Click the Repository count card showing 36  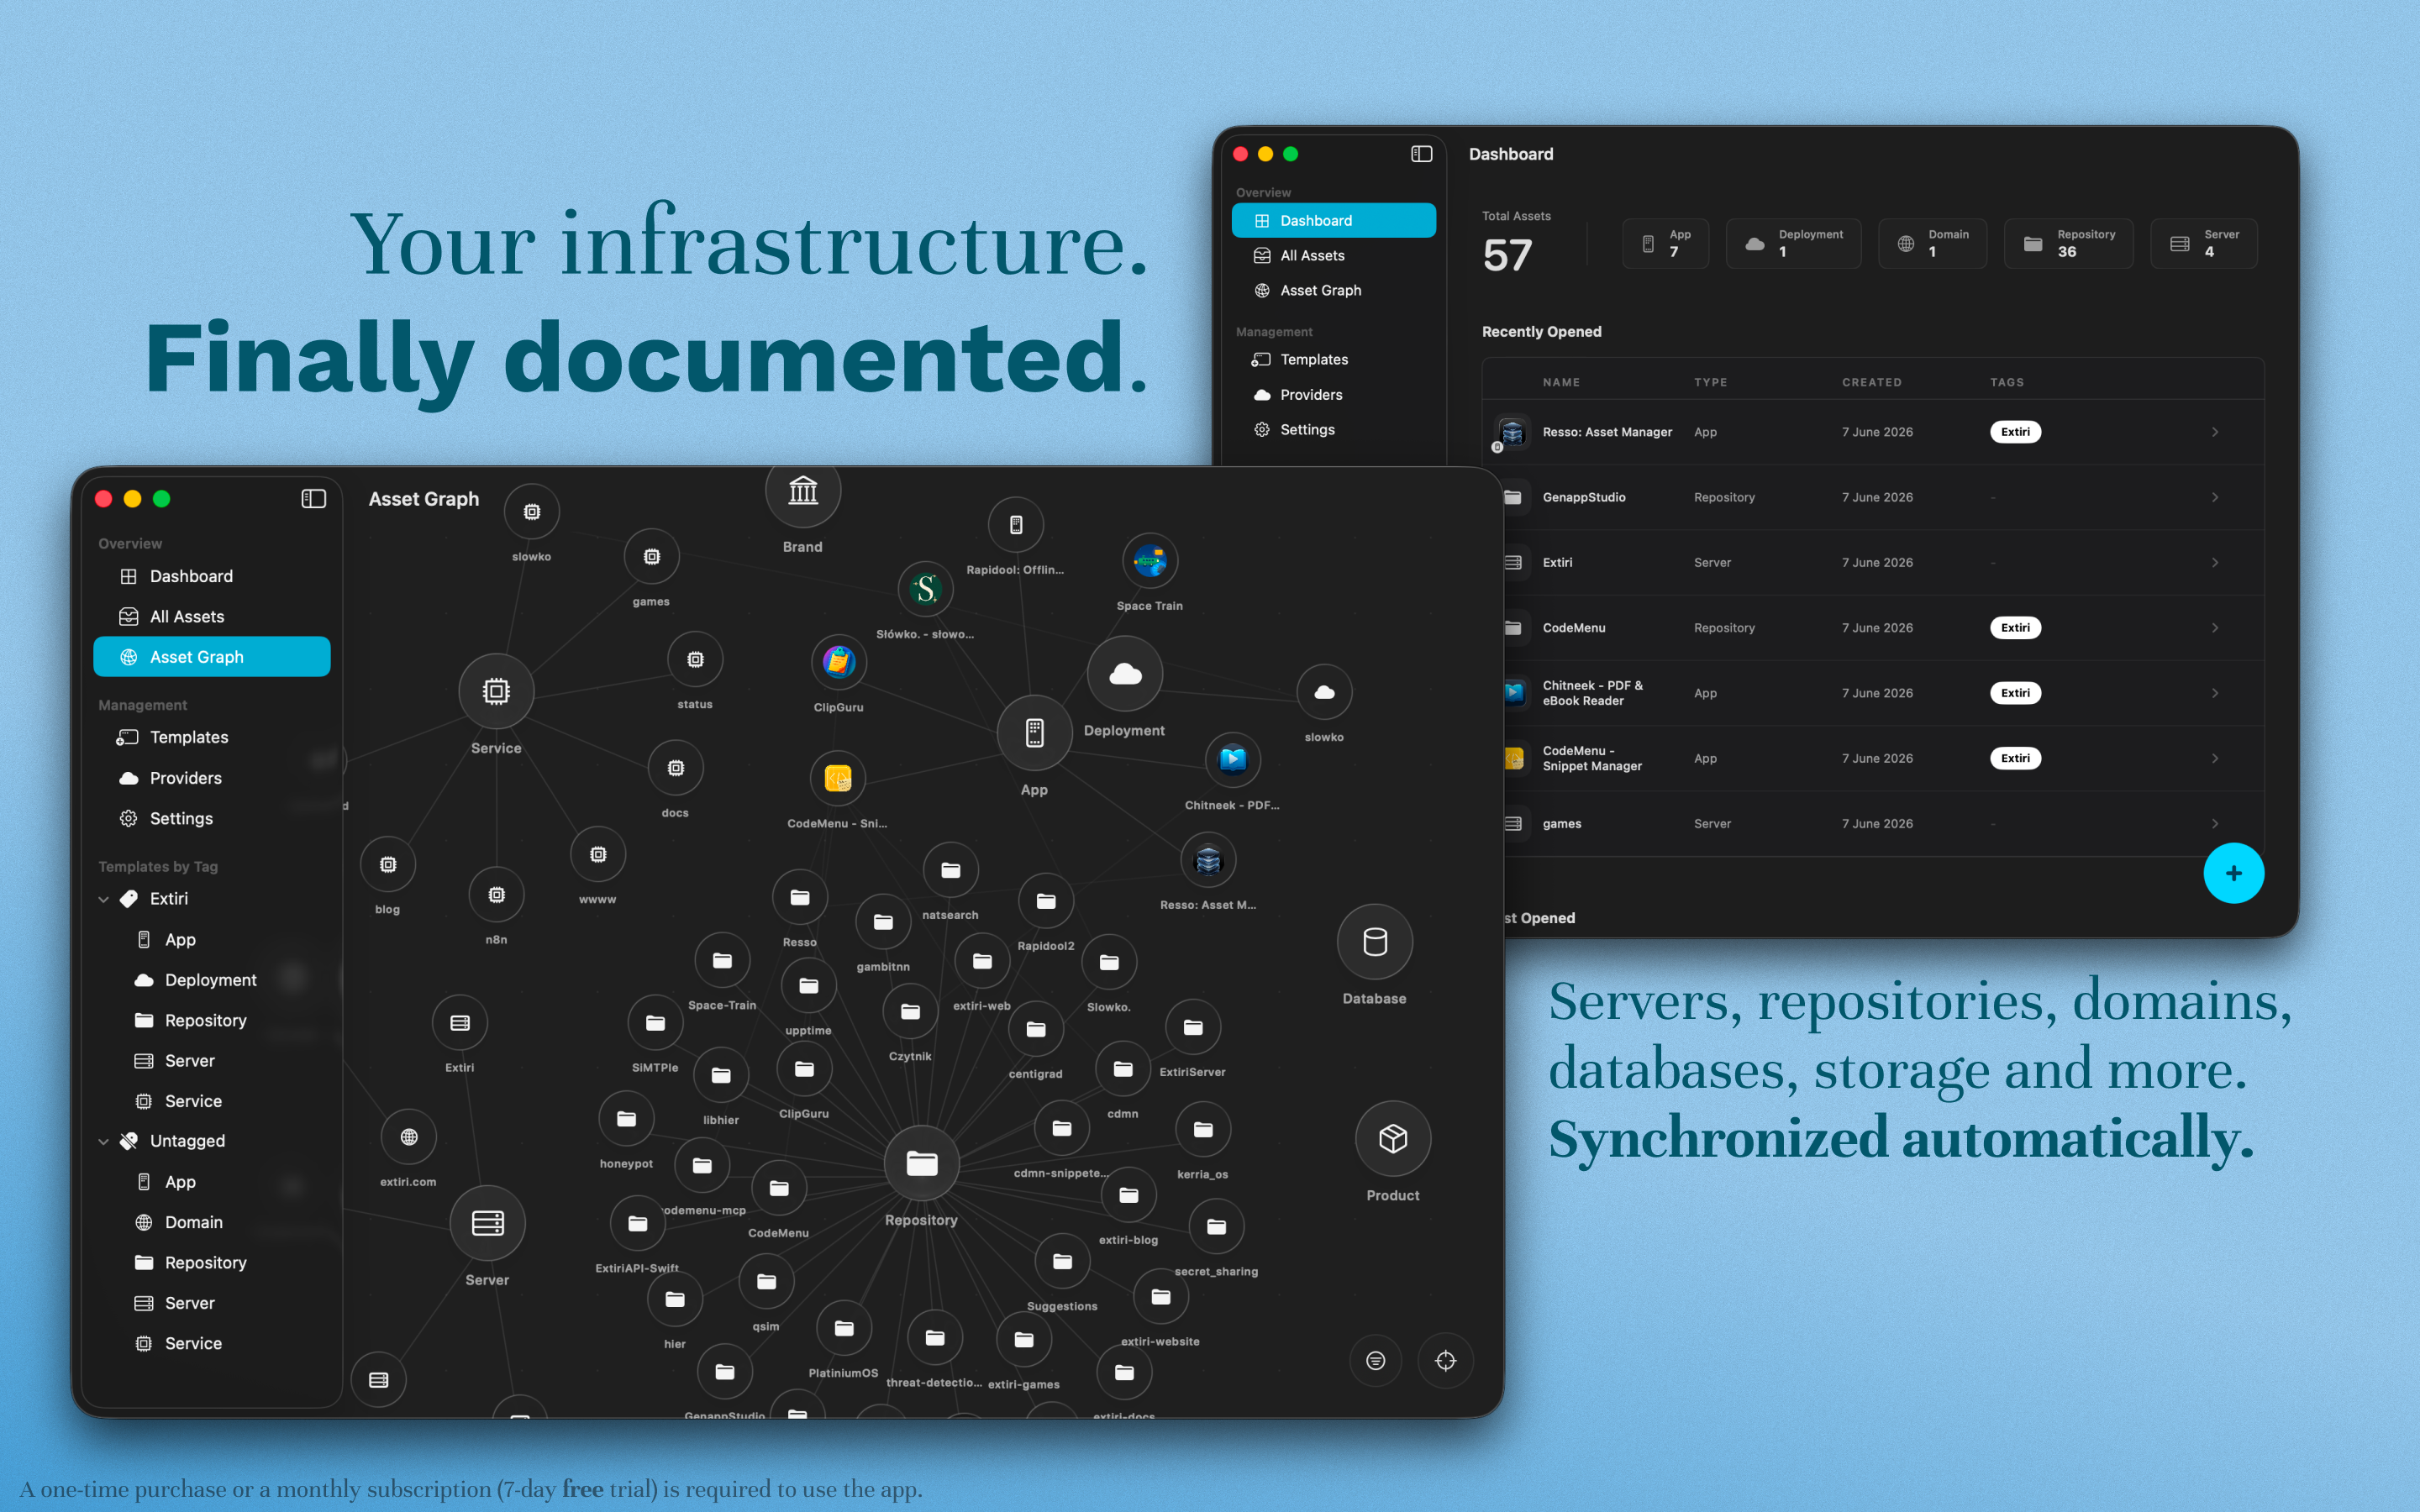2069,243
